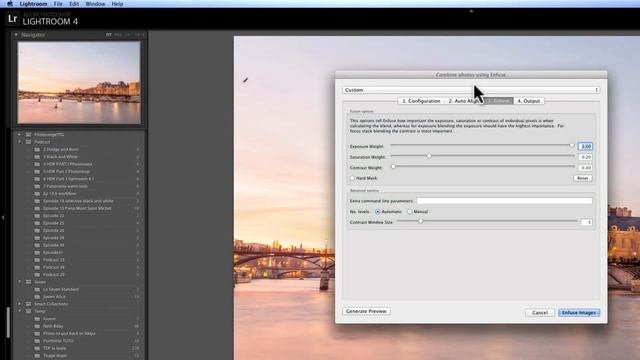Click the Seven collection set icon
The width and height of the screenshot is (640, 360).
tap(29, 282)
